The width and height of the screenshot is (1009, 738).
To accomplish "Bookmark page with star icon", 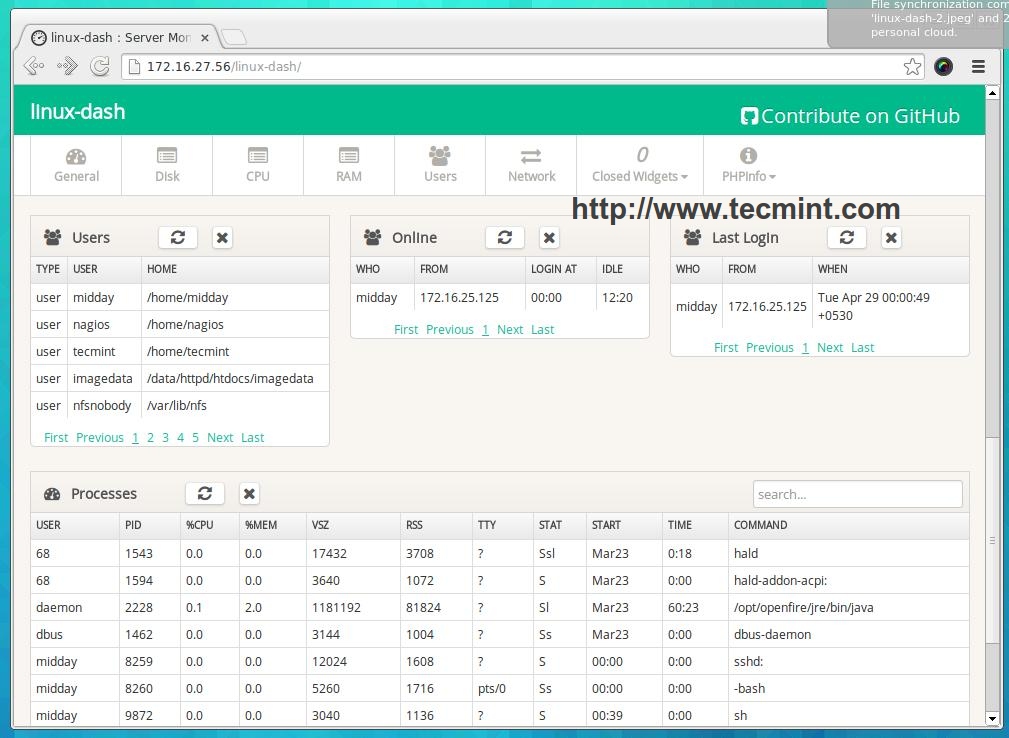I will pyautogui.click(x=912, y=67).
